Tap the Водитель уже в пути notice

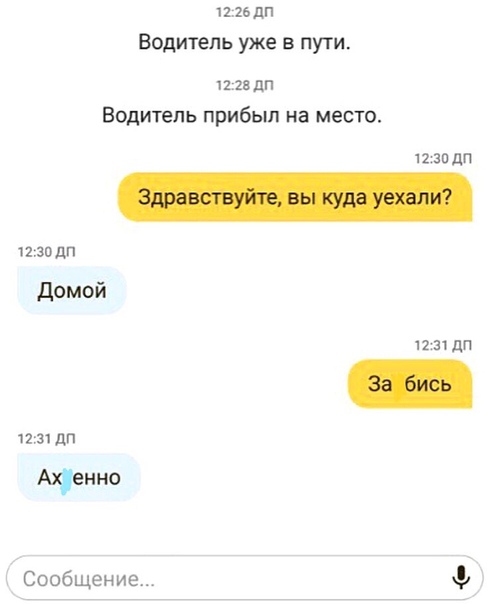point(245,42)
